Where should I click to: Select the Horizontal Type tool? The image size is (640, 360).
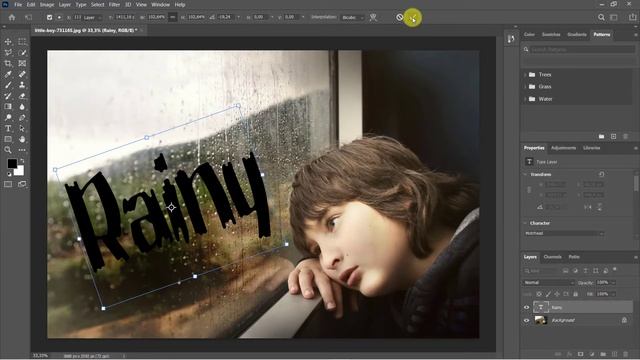pyautogui.click(x=8, y=129)
